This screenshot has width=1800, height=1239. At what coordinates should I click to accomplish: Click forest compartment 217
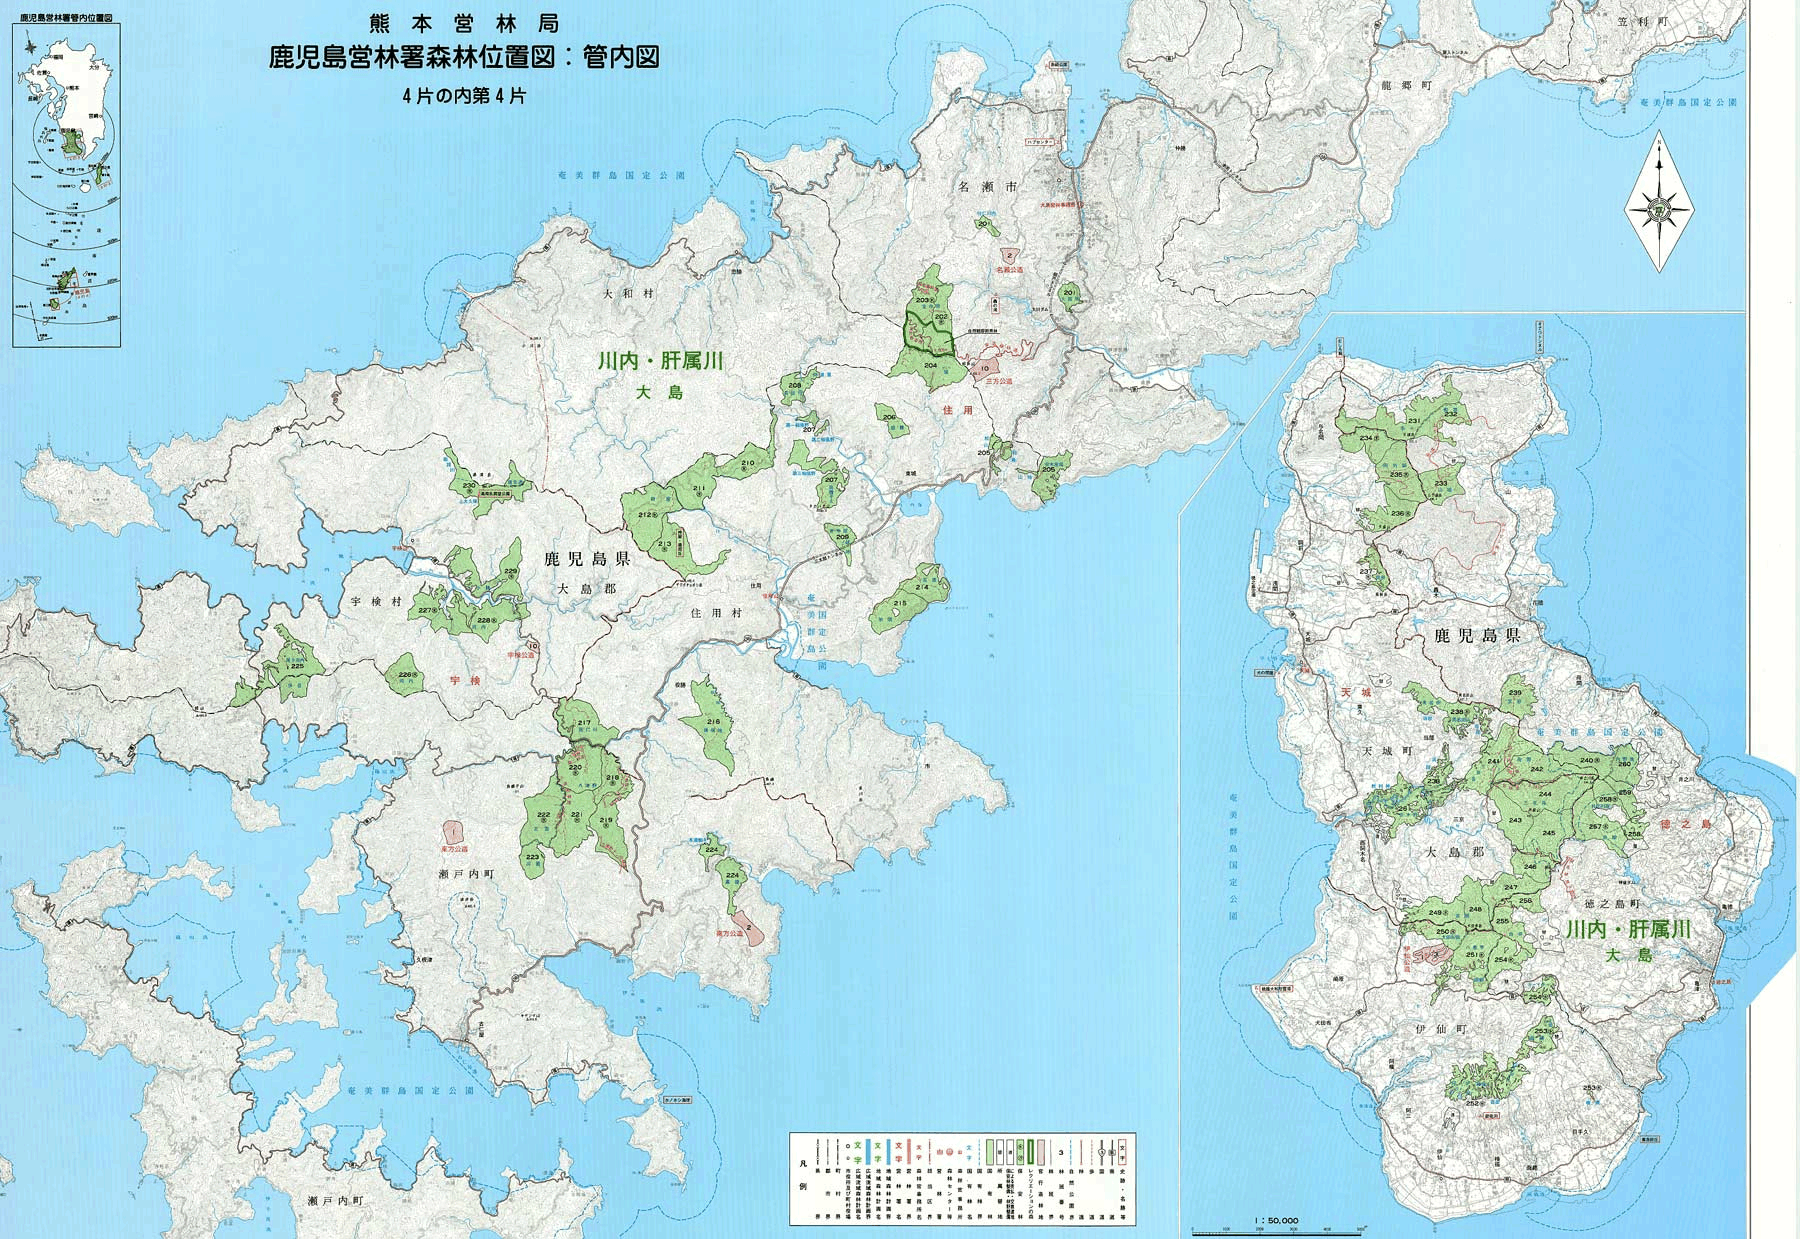[585, 723]
